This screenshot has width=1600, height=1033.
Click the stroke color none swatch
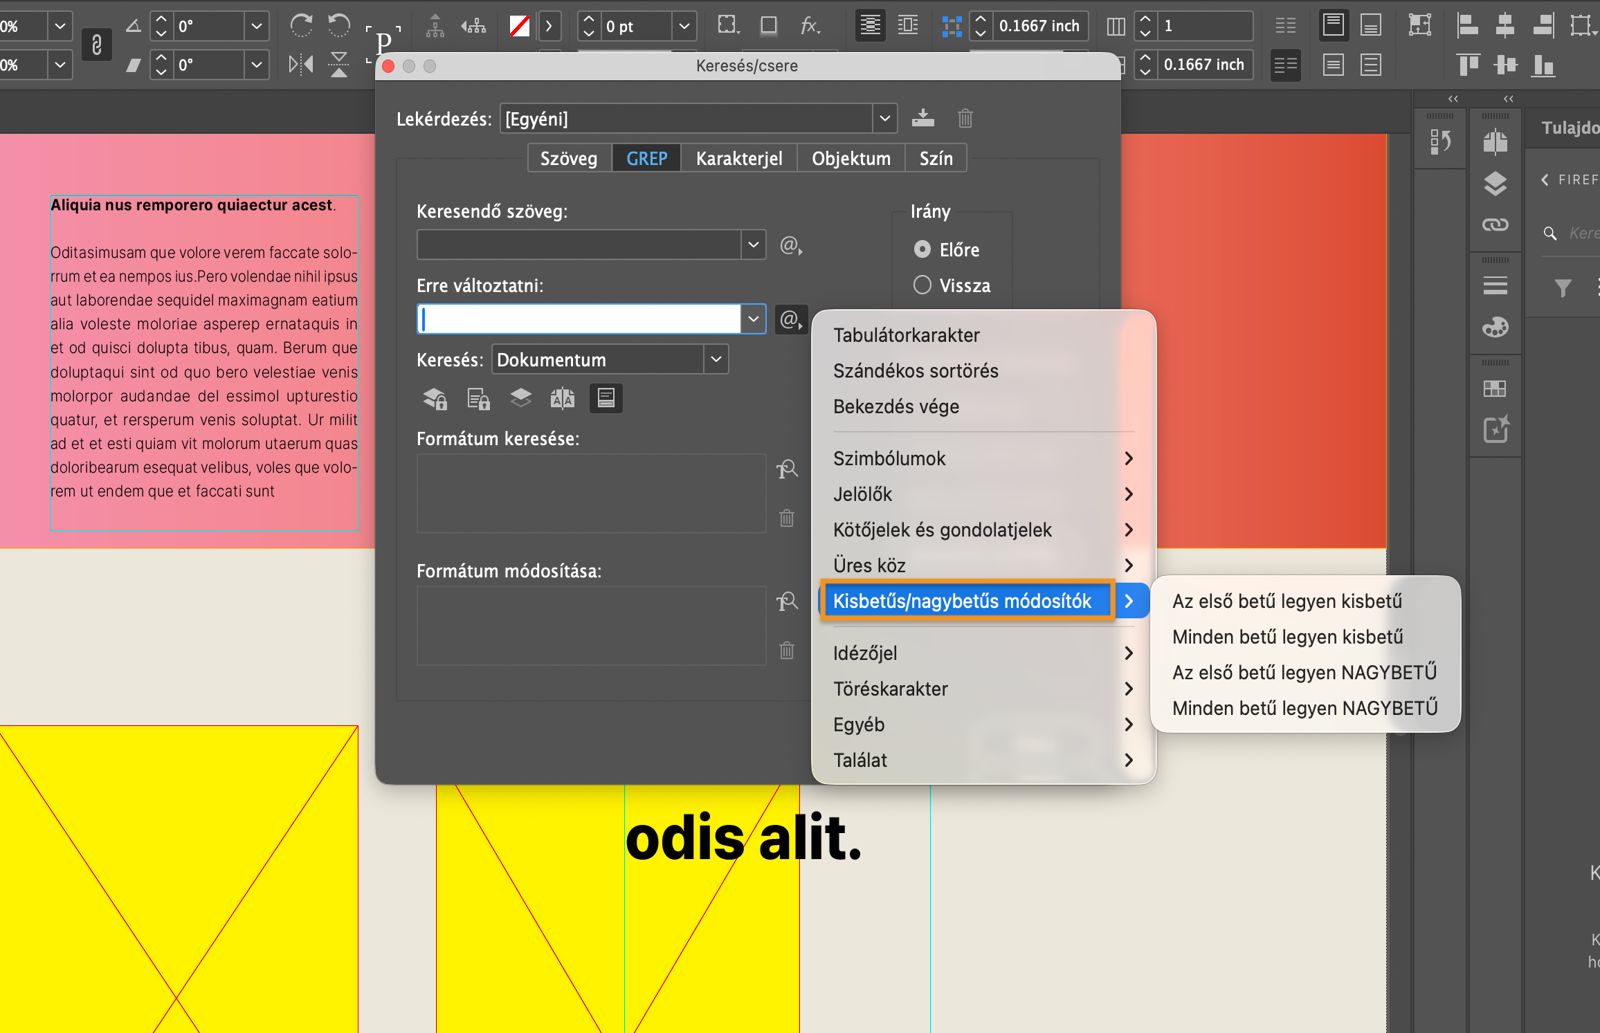point(519,26)
